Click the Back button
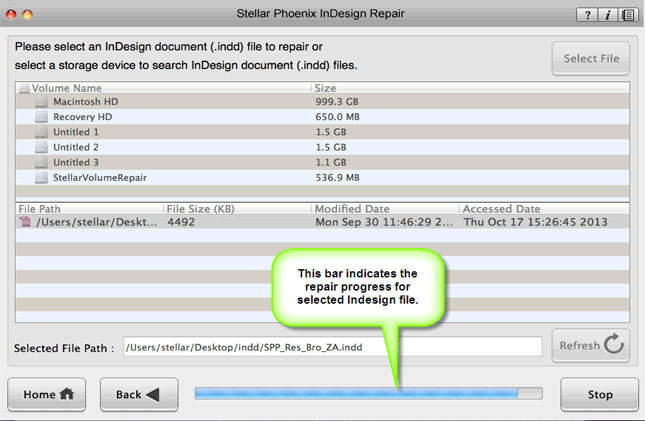645x421 pixels. (138, 394)
